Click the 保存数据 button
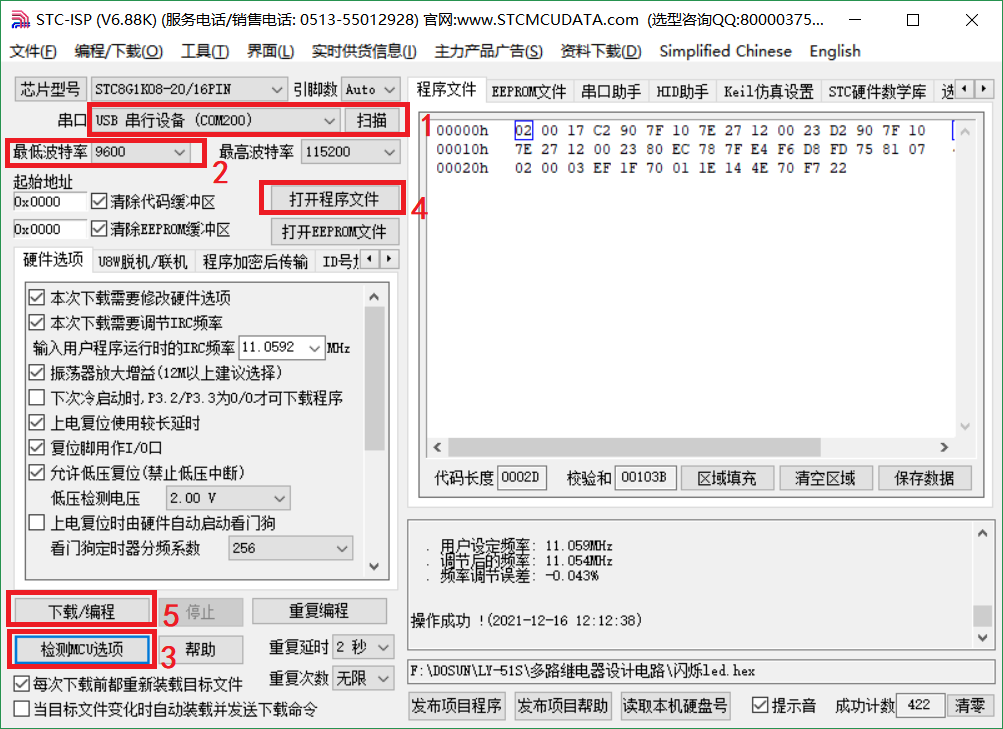This screenshot has width=1003, height=729. (x=924, y=478)
